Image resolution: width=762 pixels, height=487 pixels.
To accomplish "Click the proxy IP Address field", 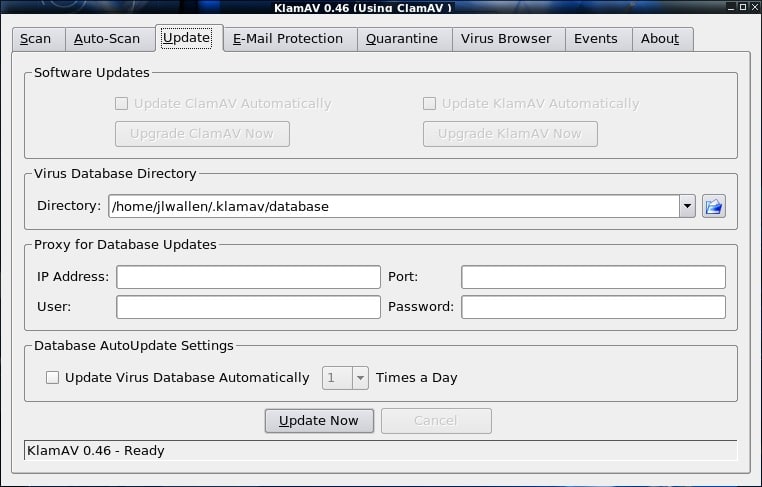I will pyautogui.click(x=248, y=277).
